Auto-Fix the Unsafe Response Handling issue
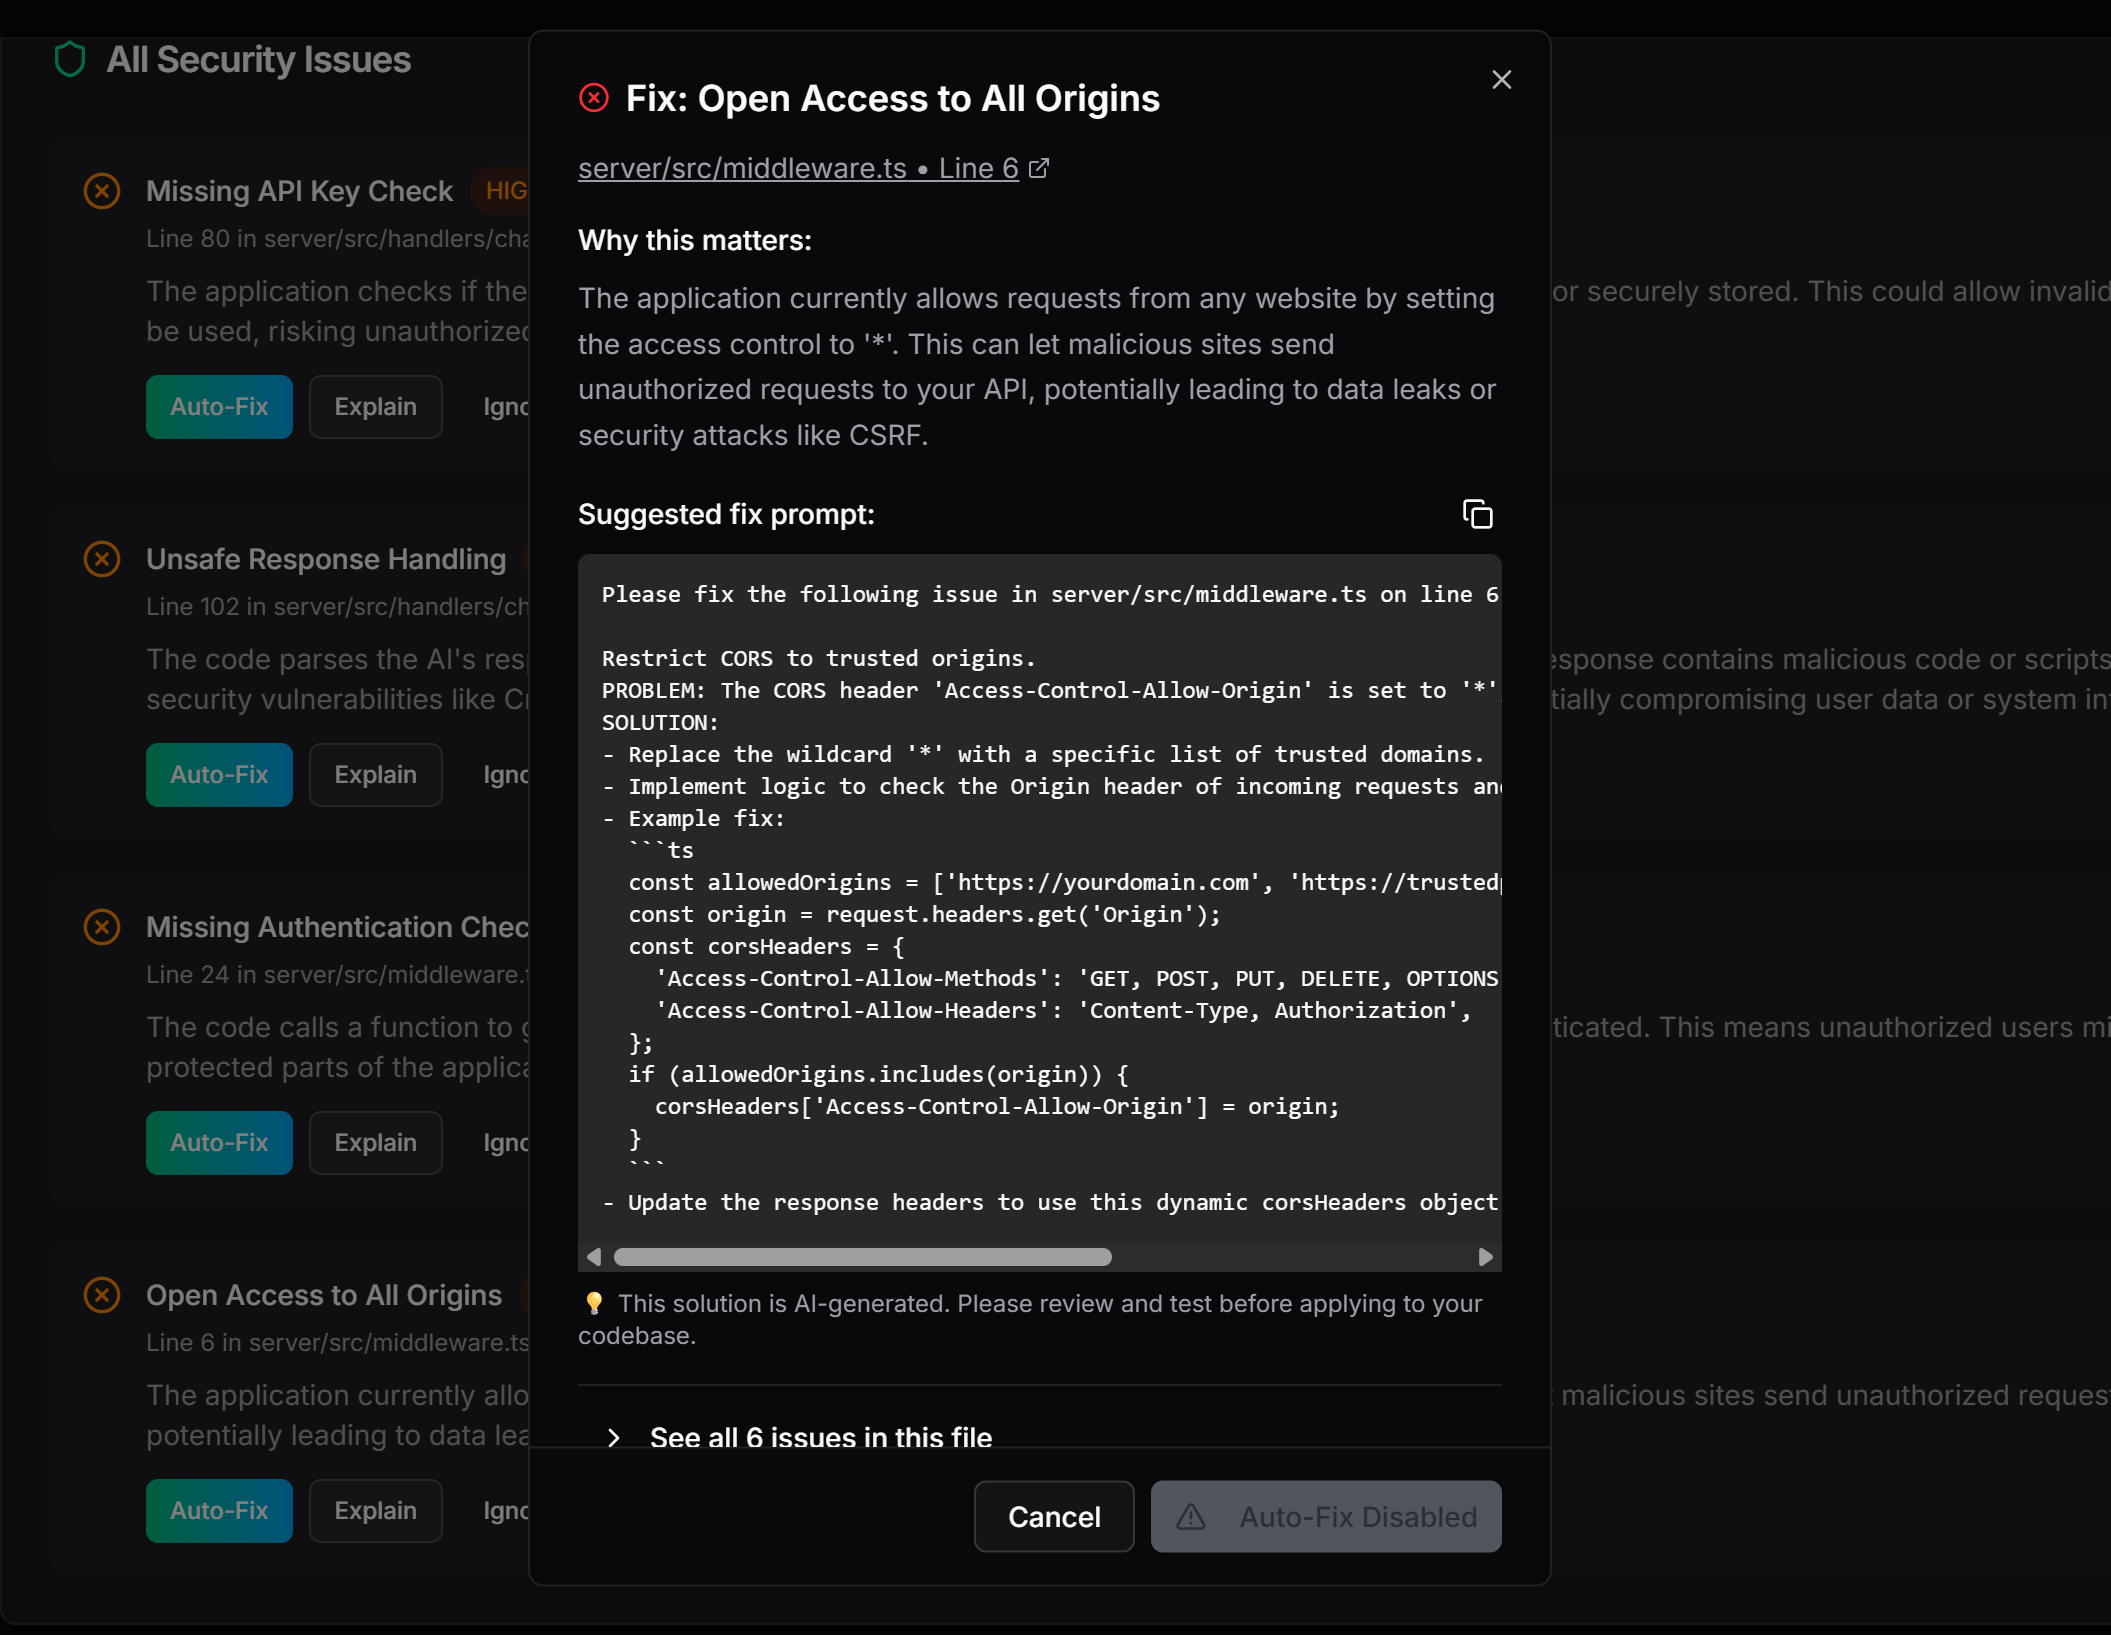 pos(219,775)
